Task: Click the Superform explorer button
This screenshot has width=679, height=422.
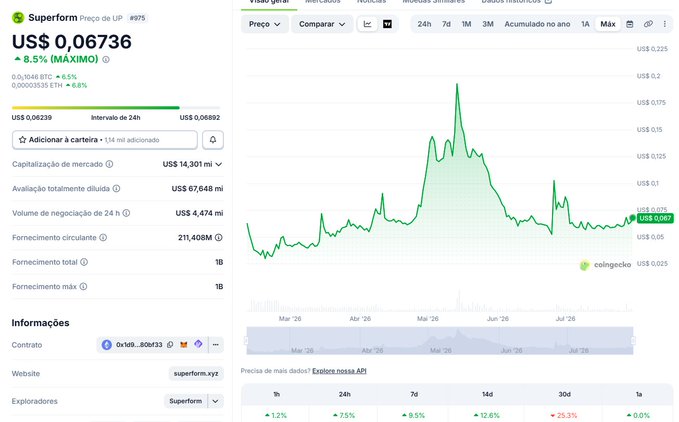Action: (x=185, y=401)
